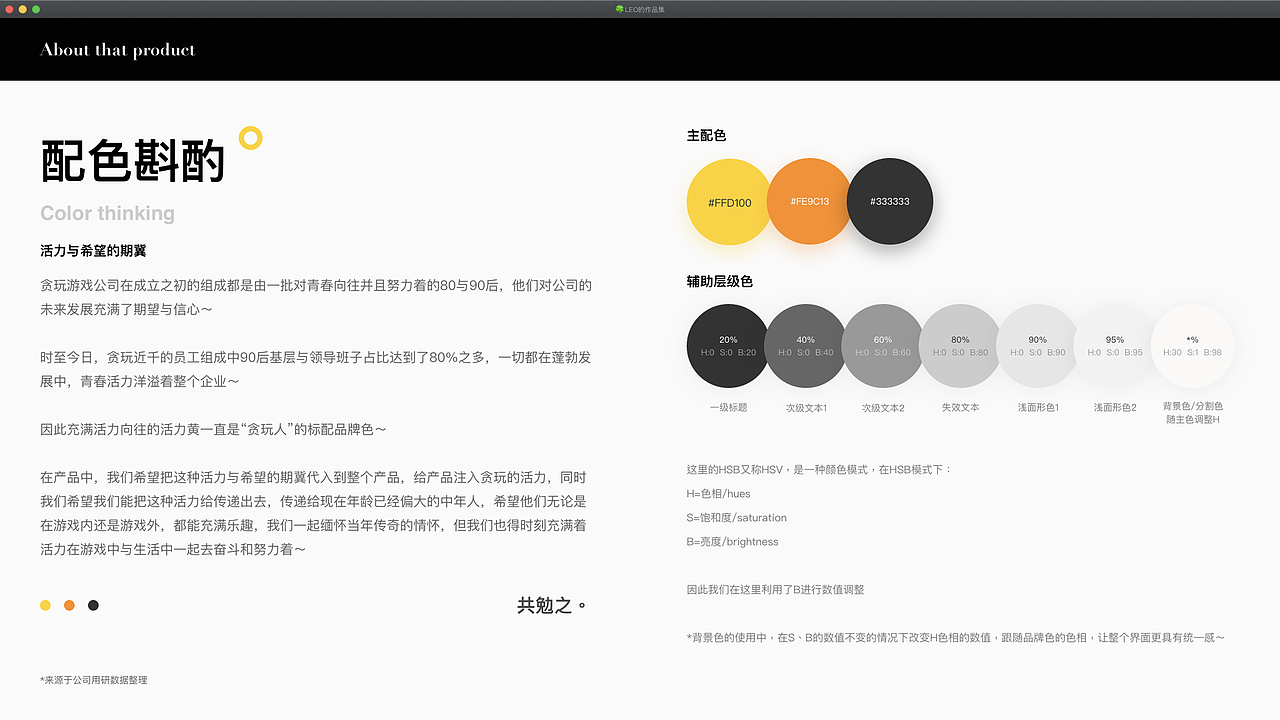The height and width of the screenshot is (720, 1280).
Task: Click the small dark dot above the footnote
Action: click(93, 605)
